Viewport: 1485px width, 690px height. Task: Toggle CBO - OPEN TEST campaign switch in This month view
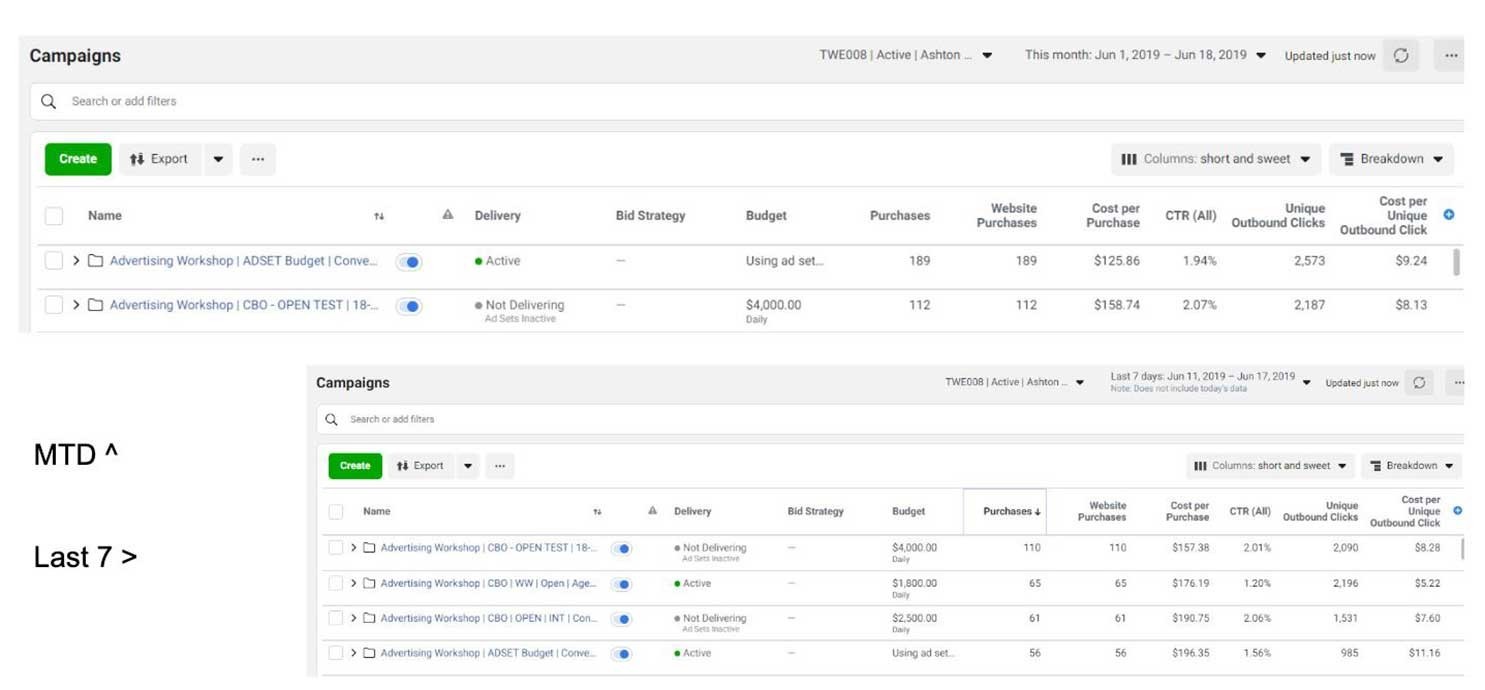[409, 306]
